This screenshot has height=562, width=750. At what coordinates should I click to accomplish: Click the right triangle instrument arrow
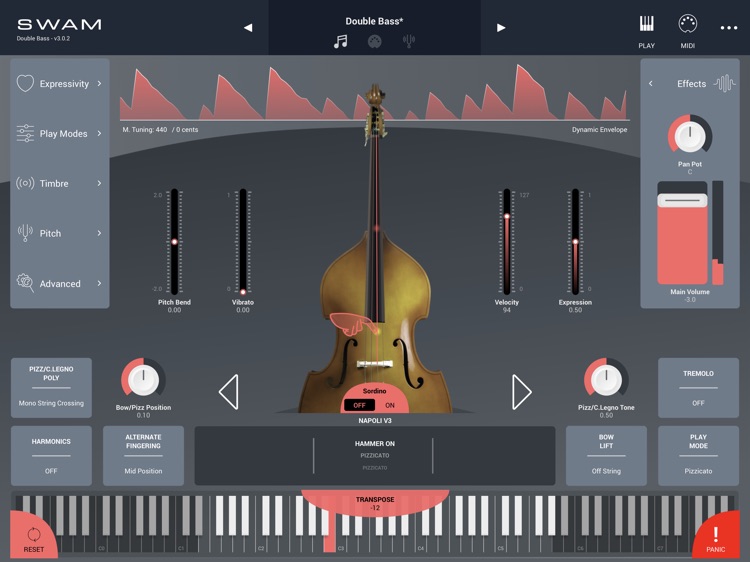point(521,392)
